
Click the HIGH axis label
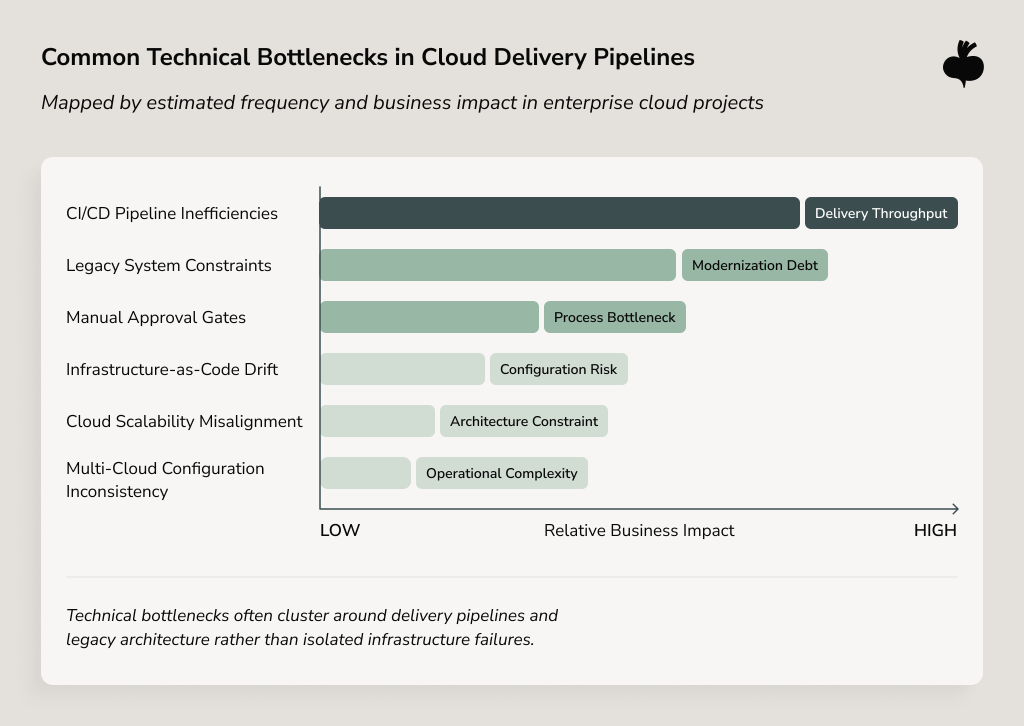coord(935,530)
